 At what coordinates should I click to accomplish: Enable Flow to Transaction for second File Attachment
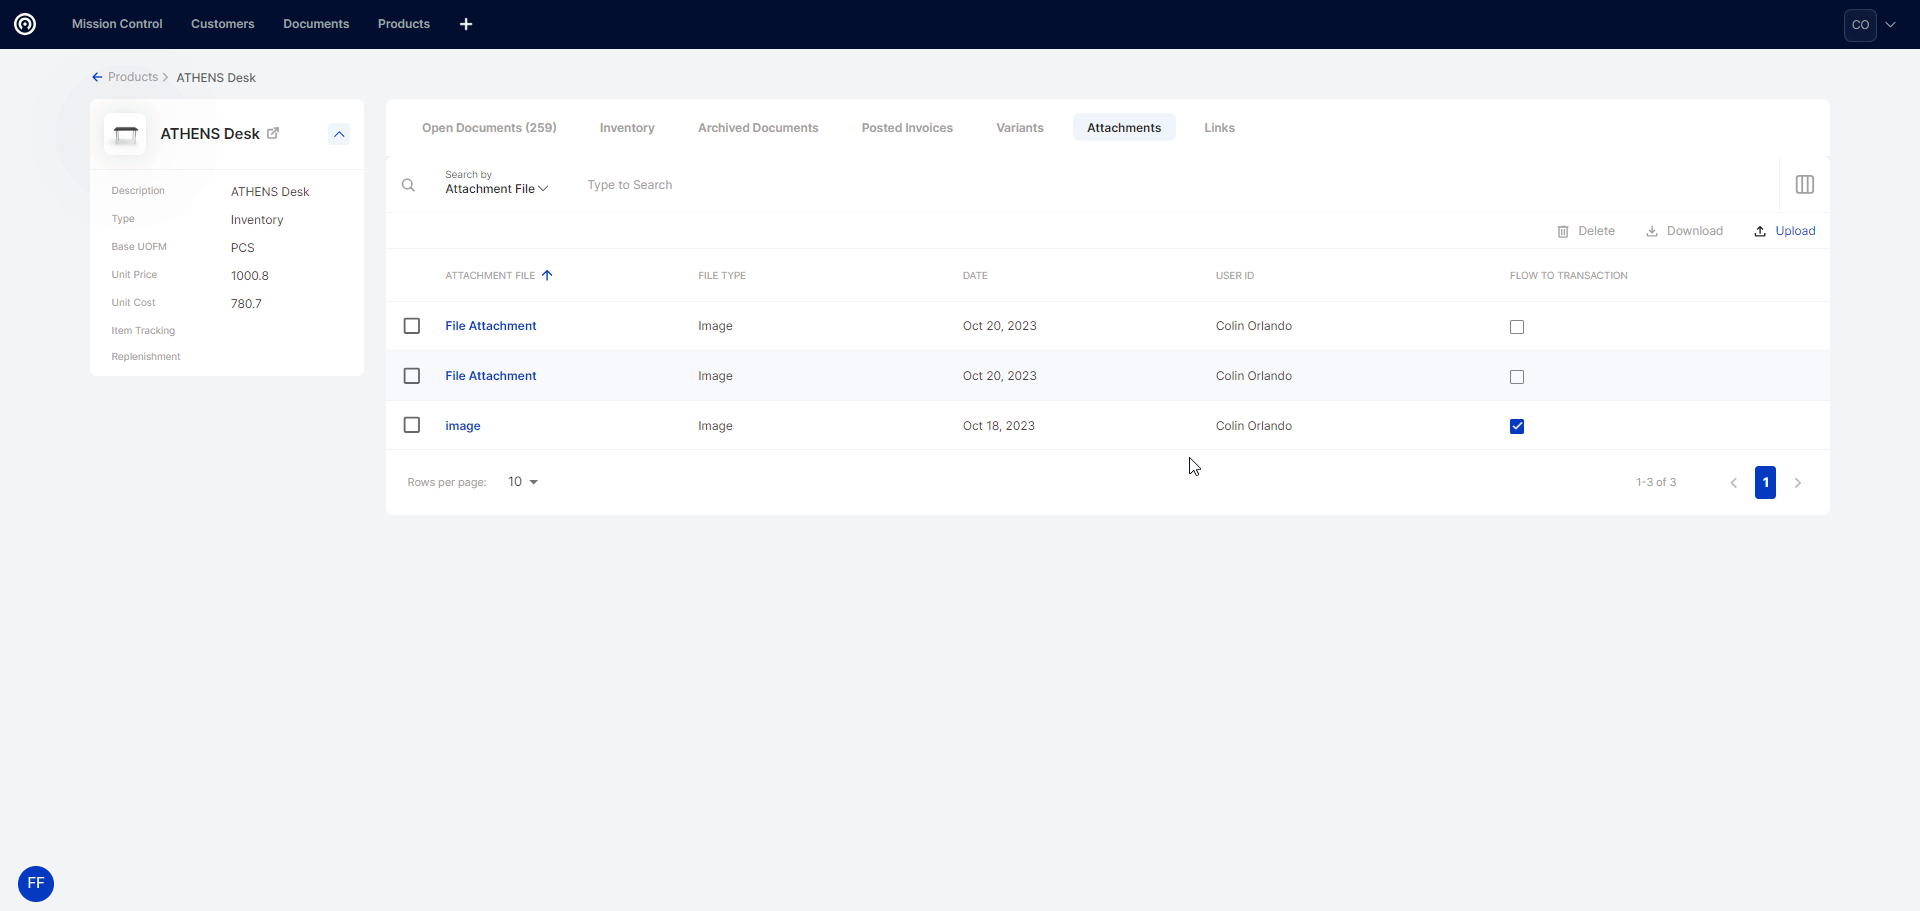1517,377
